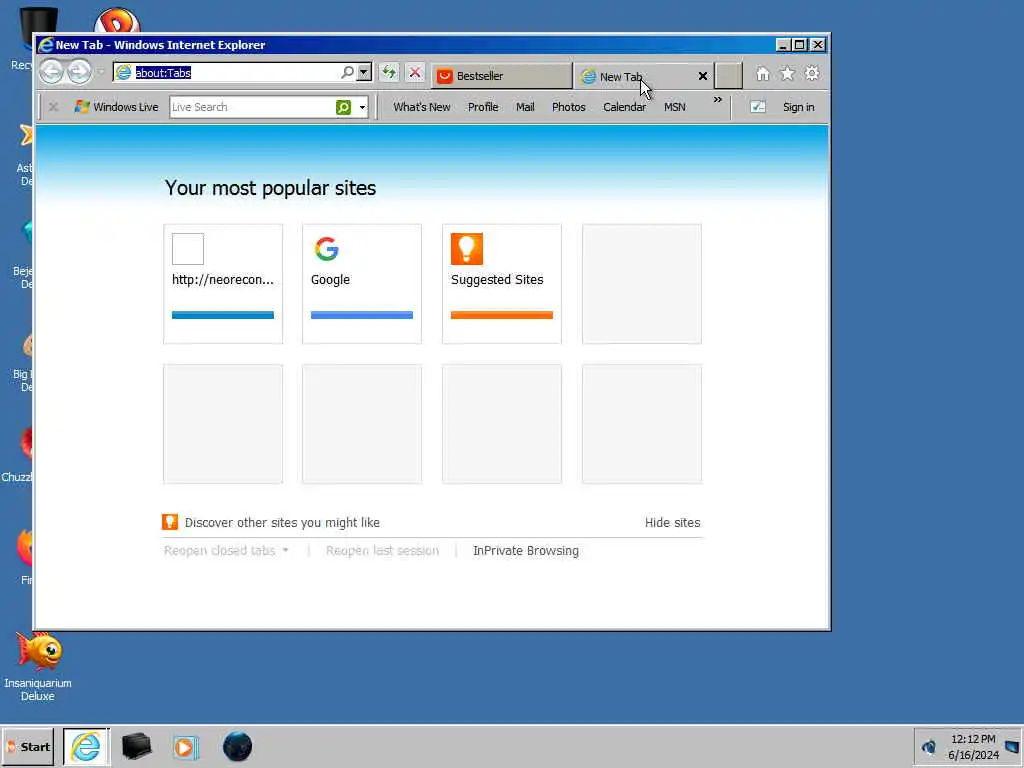Open the Google site tile
Viewport: 1024px width, 768px height.
[x=362, y=283]
